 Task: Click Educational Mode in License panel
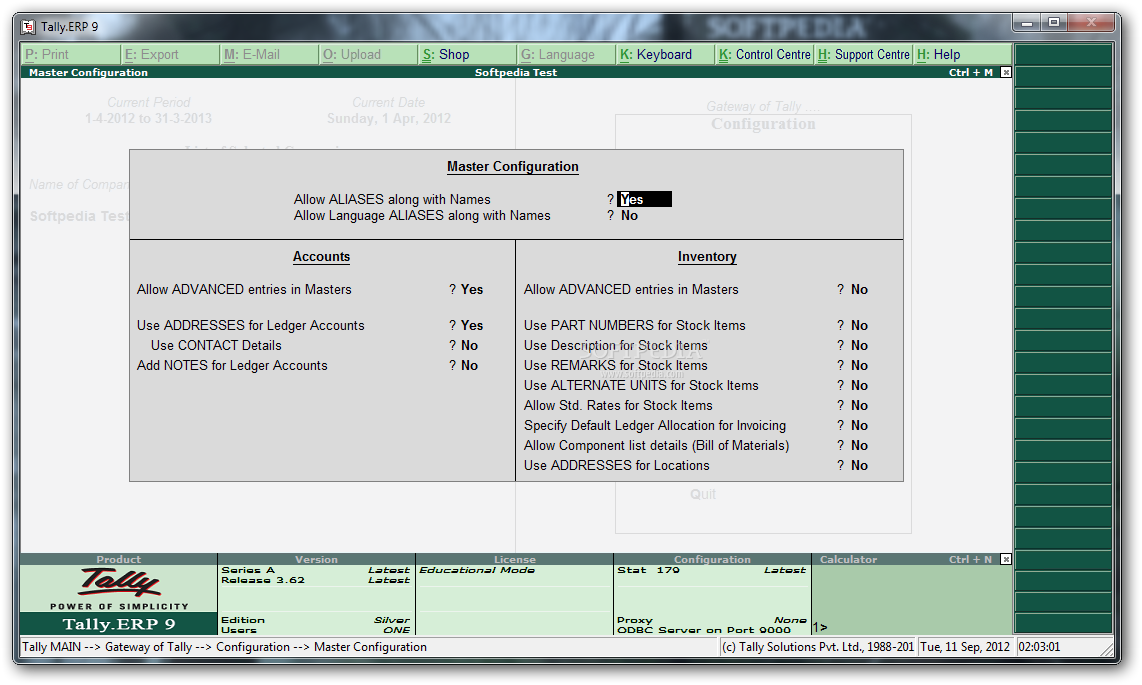477,570
